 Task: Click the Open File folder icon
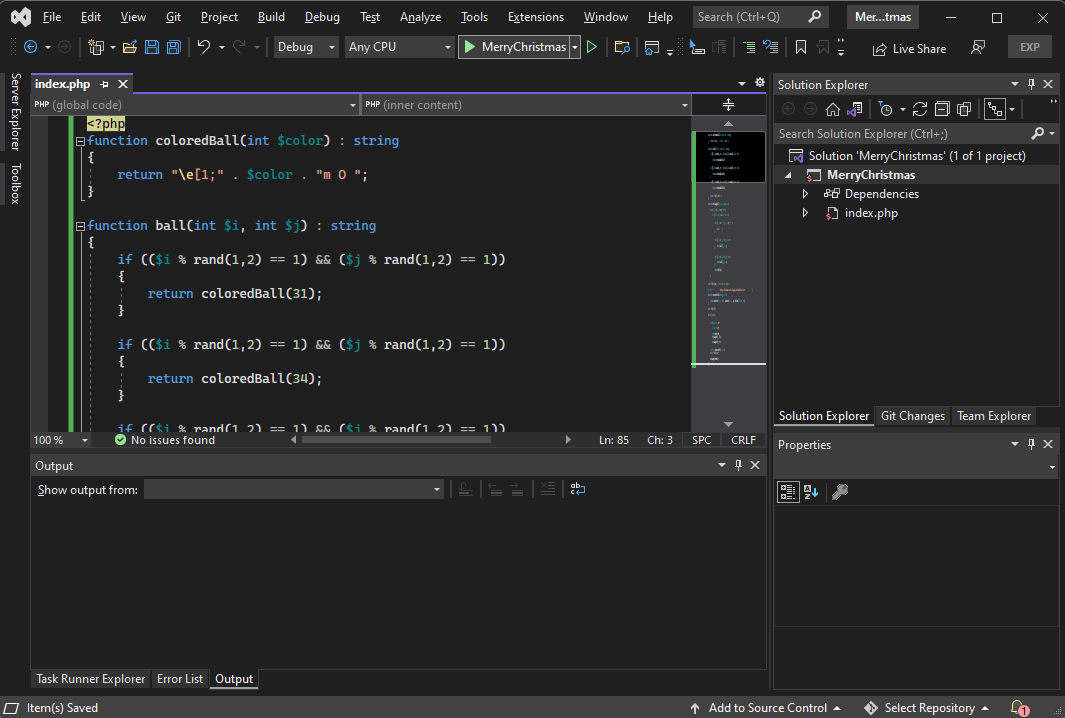click(x=130, y=47)
